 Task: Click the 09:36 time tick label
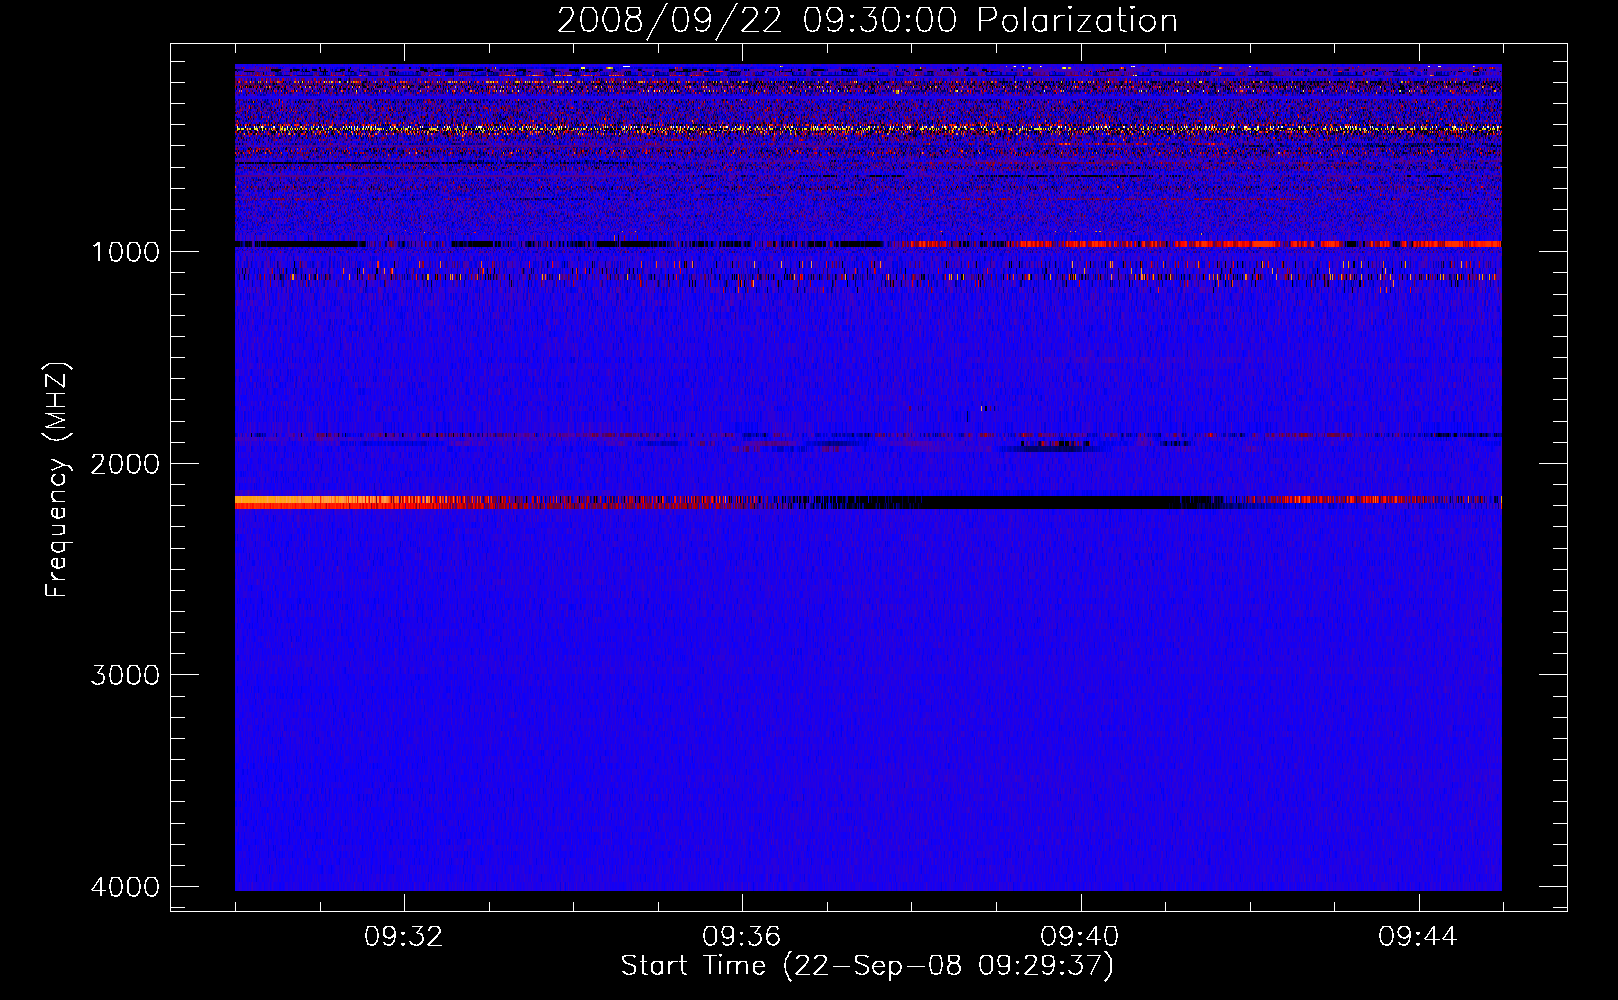[x=742, y=937]
